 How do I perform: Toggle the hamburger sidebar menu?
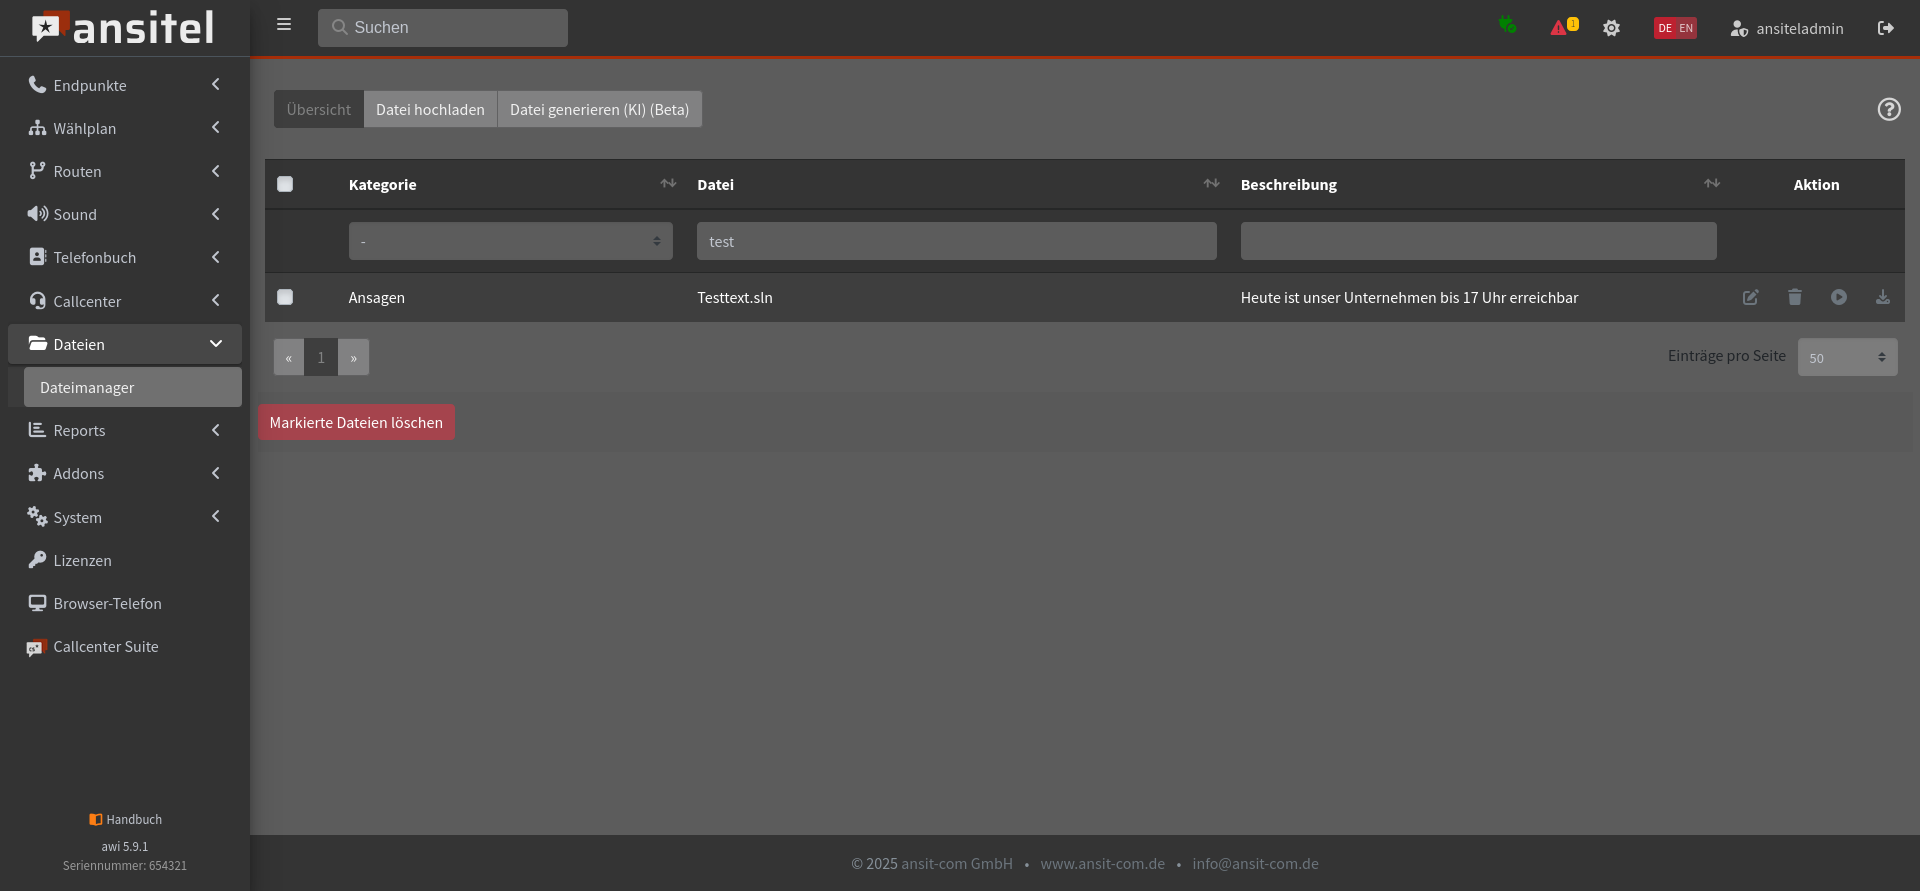pyautogui.click(x=284, y=25)
